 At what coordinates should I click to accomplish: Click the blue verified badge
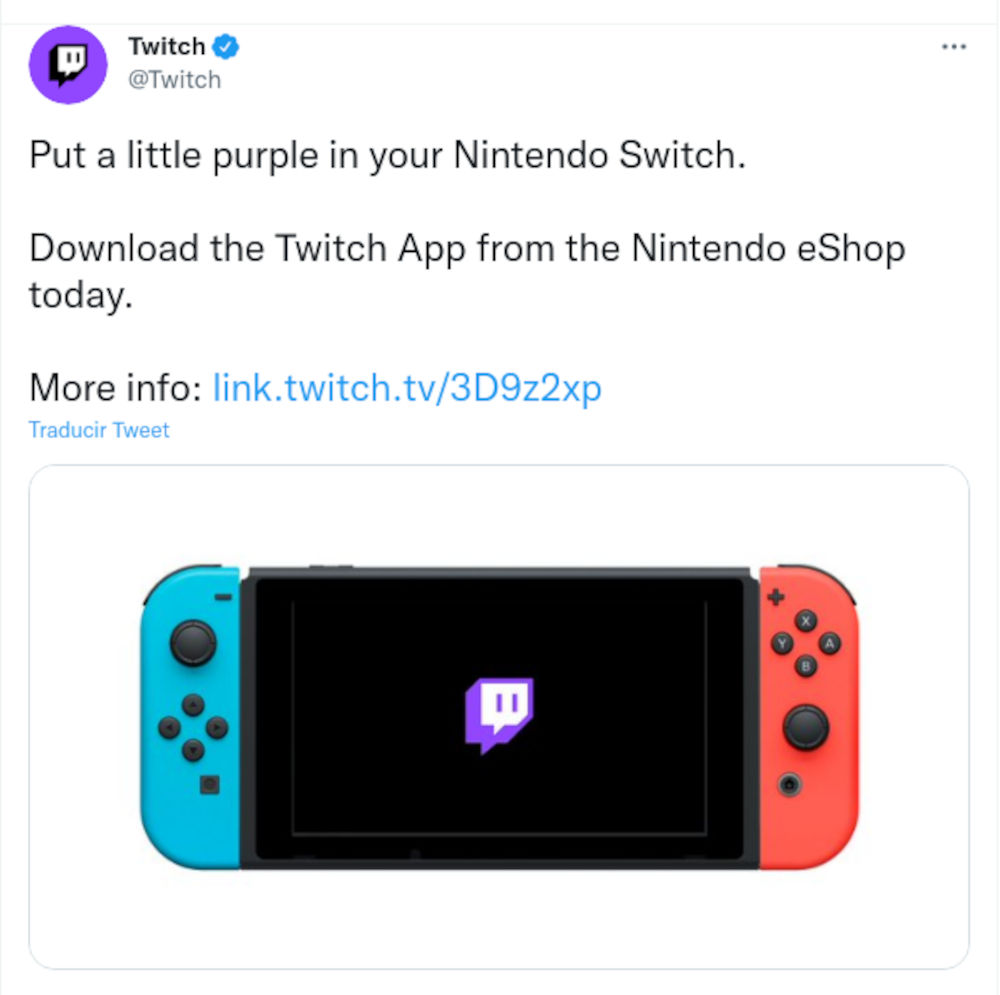[x=227, y=46]
